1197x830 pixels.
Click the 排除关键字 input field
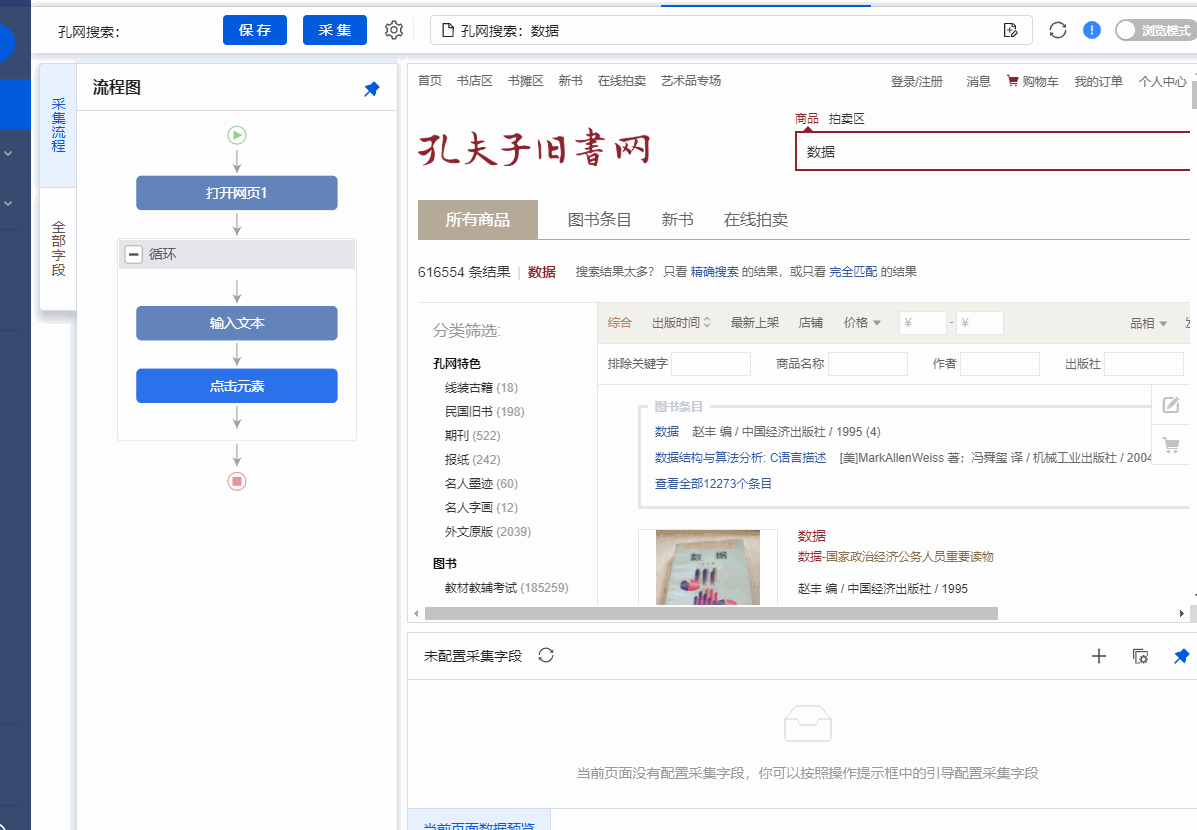[x=711, y=363]
